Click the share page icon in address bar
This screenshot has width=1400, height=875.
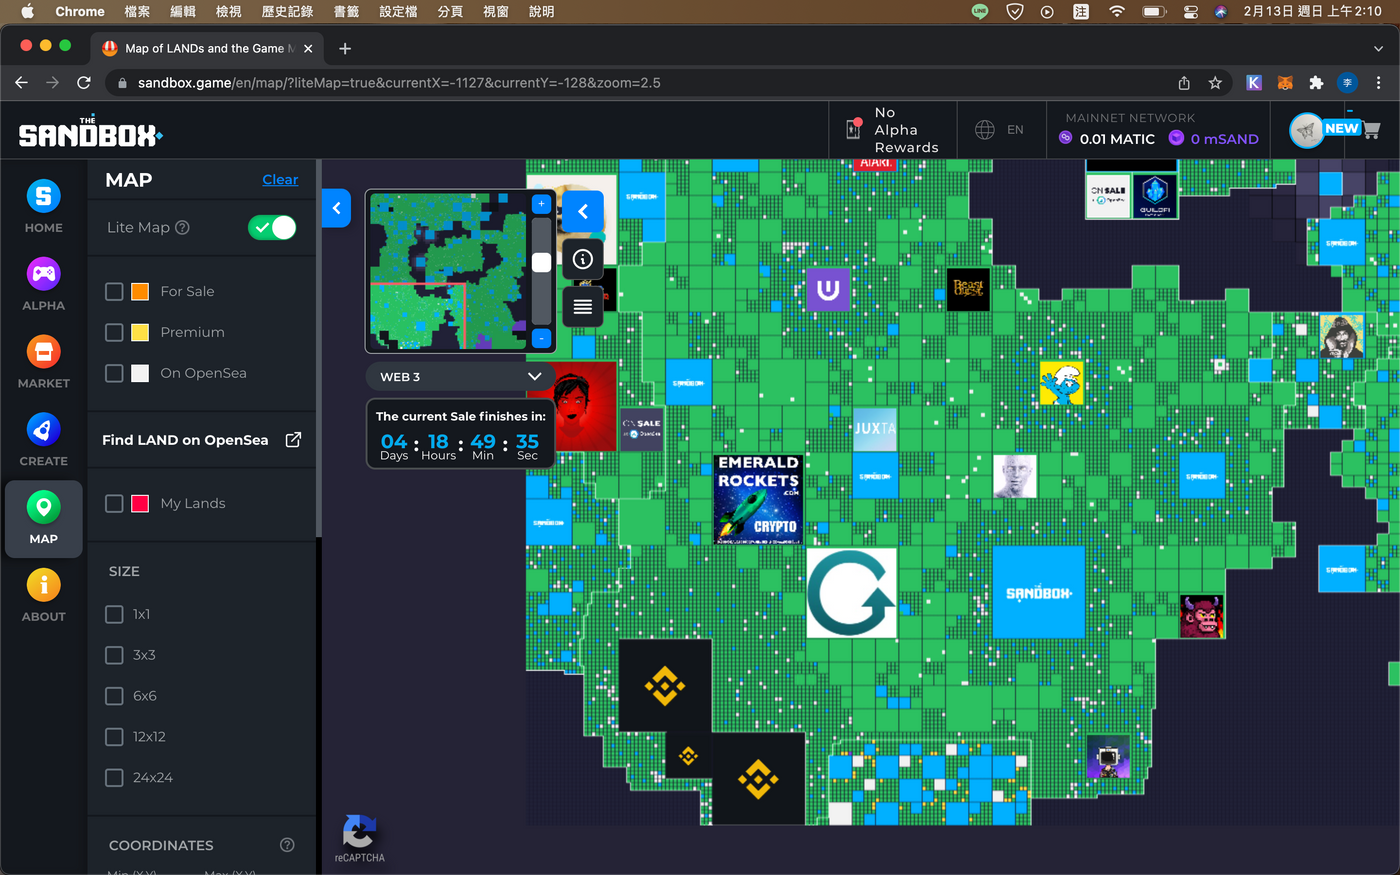(1184, 83)
